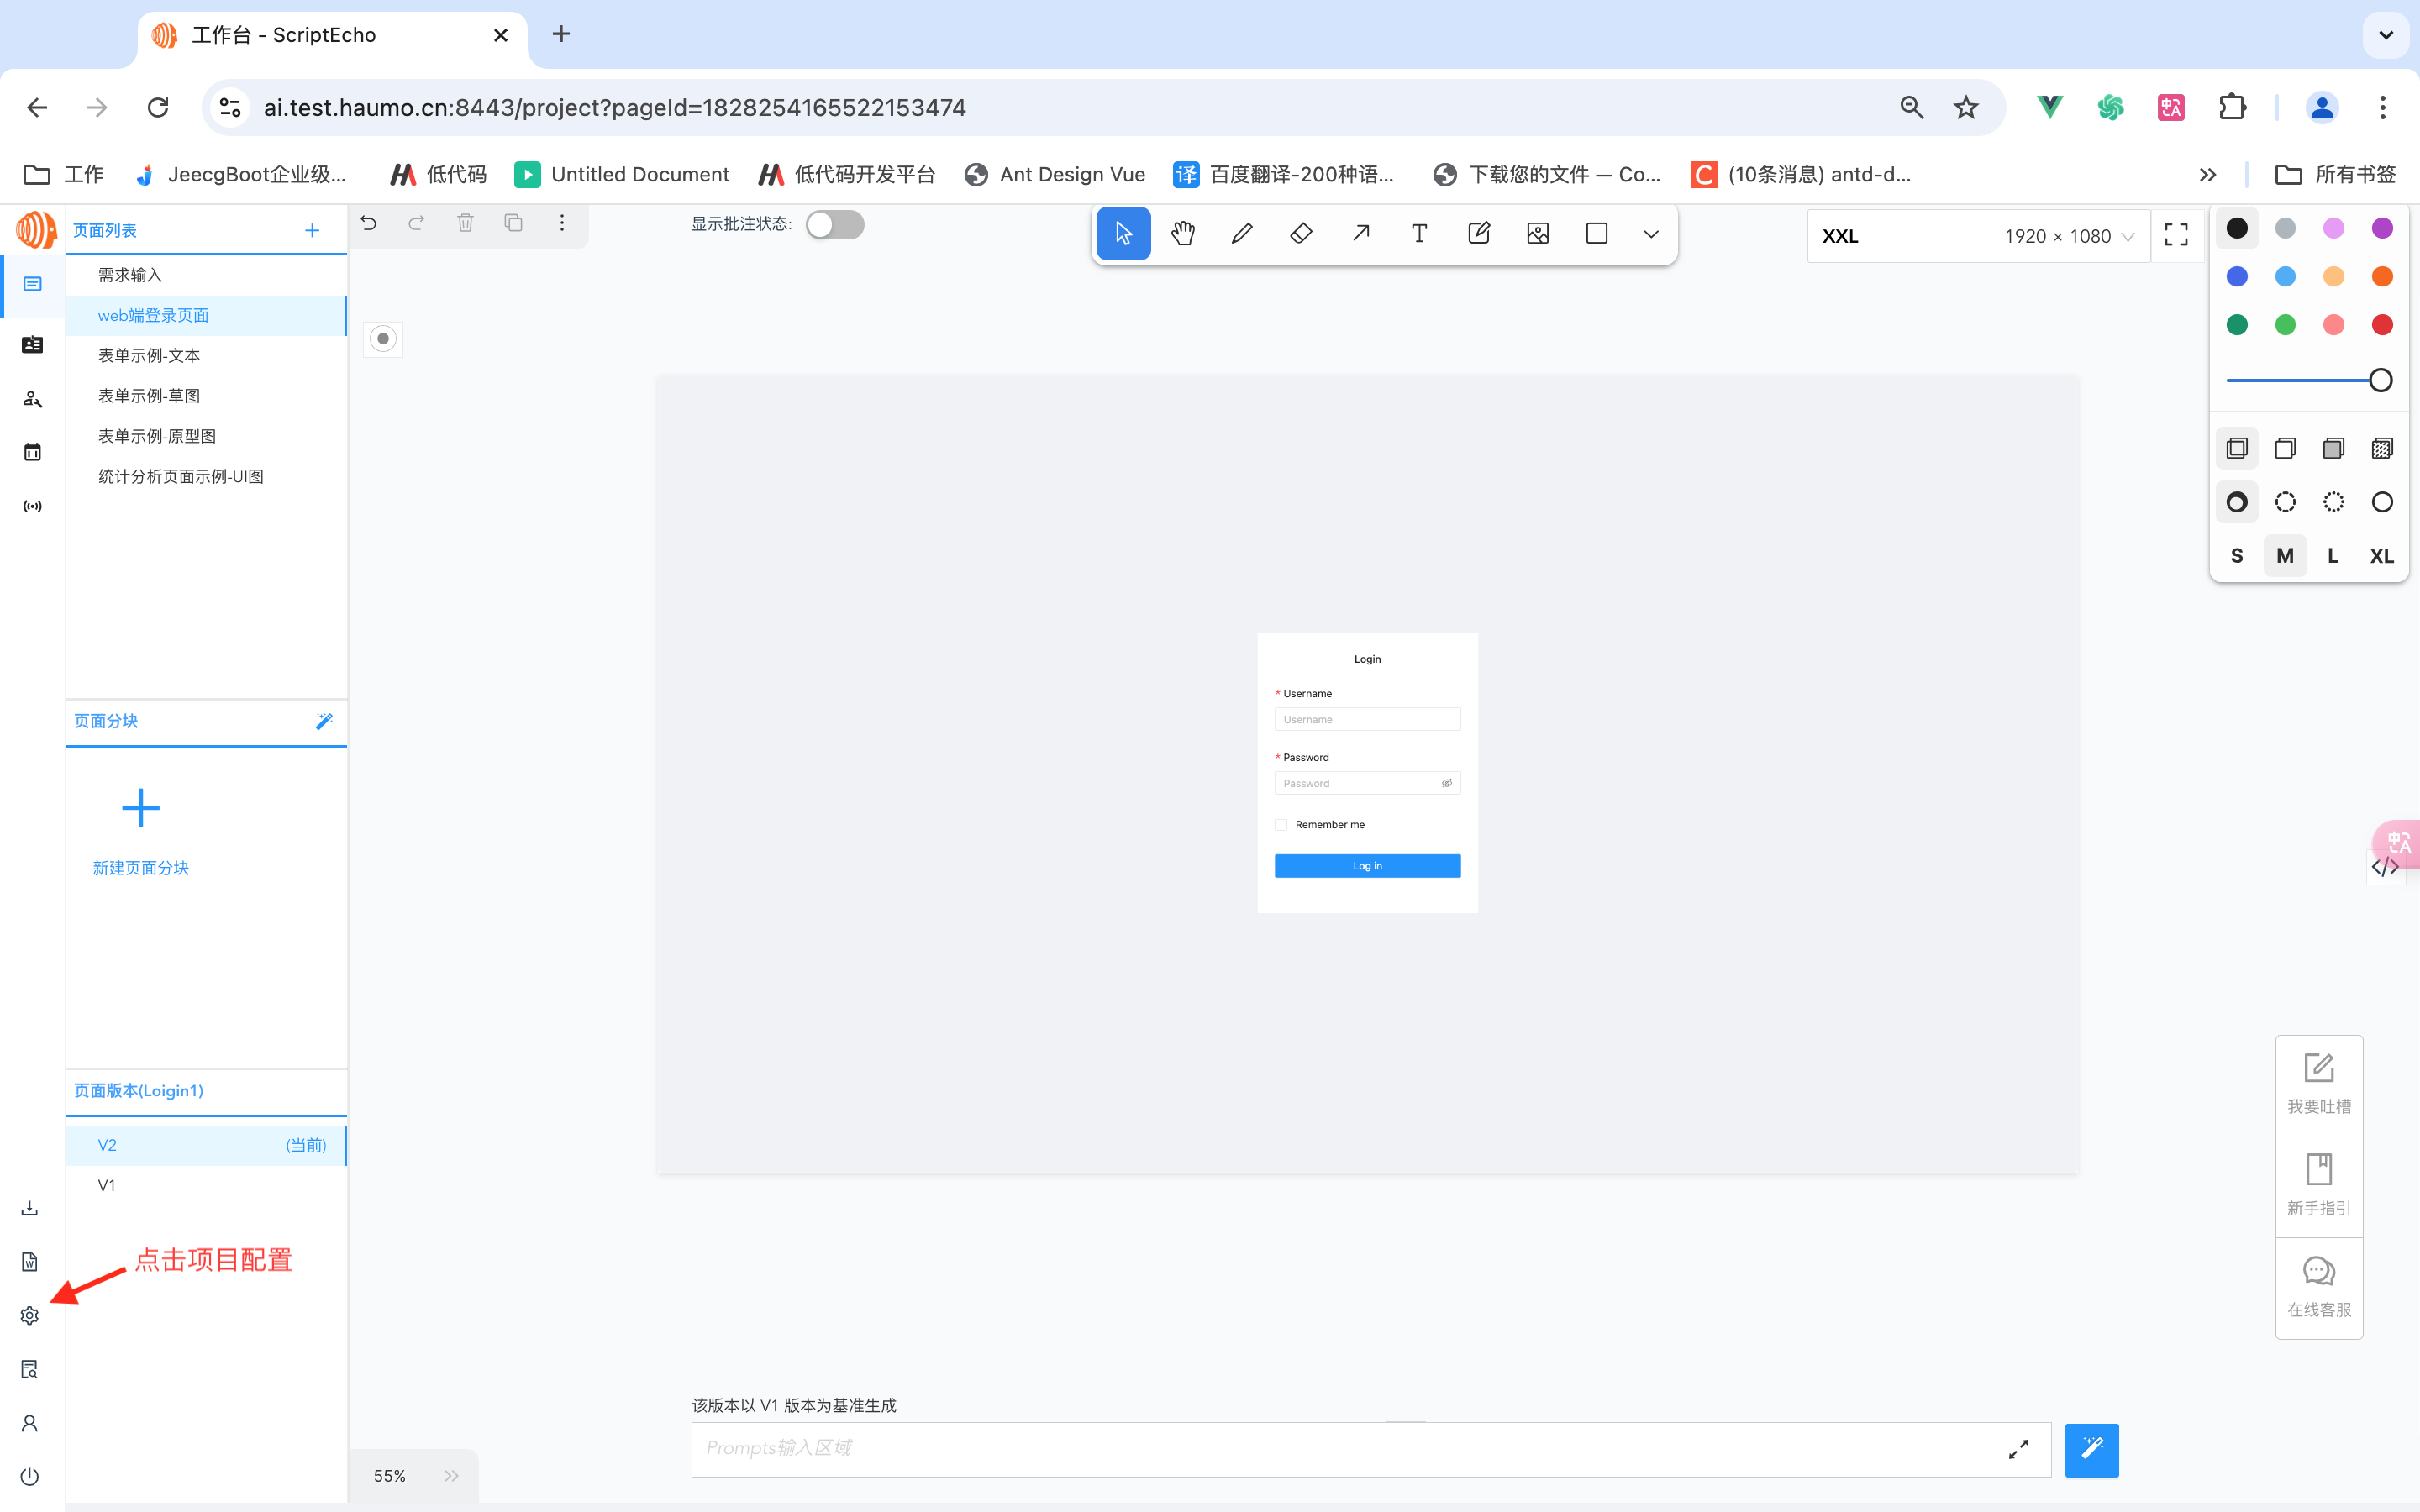Expand more shape tools chevron
Image resolution: width=2420 pixels, height=1512 pixels.
pos(1651,234)
